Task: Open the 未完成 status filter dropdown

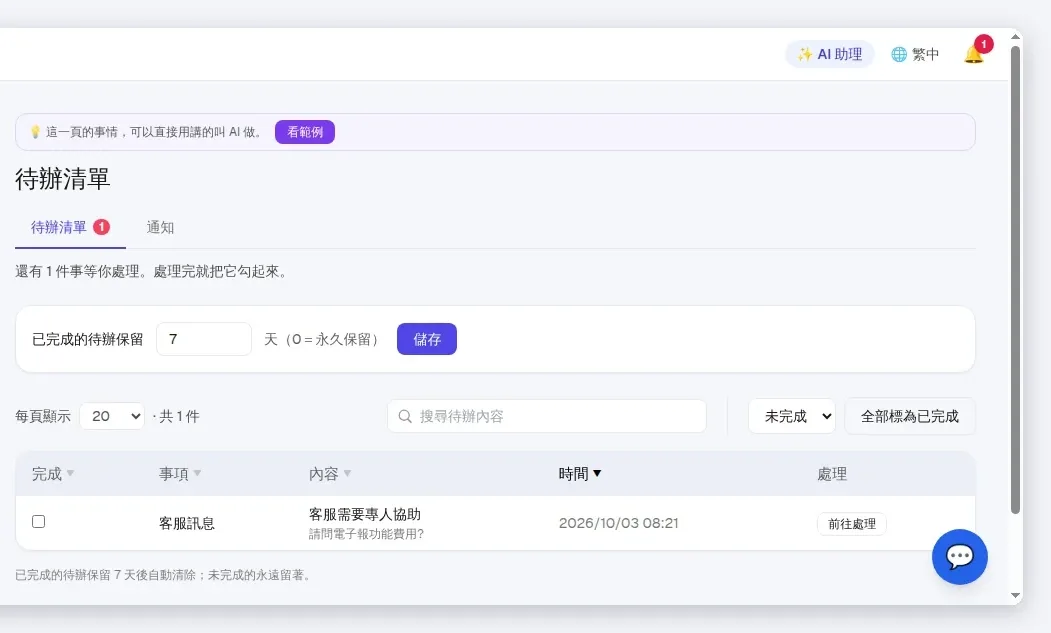Action: 792,416
